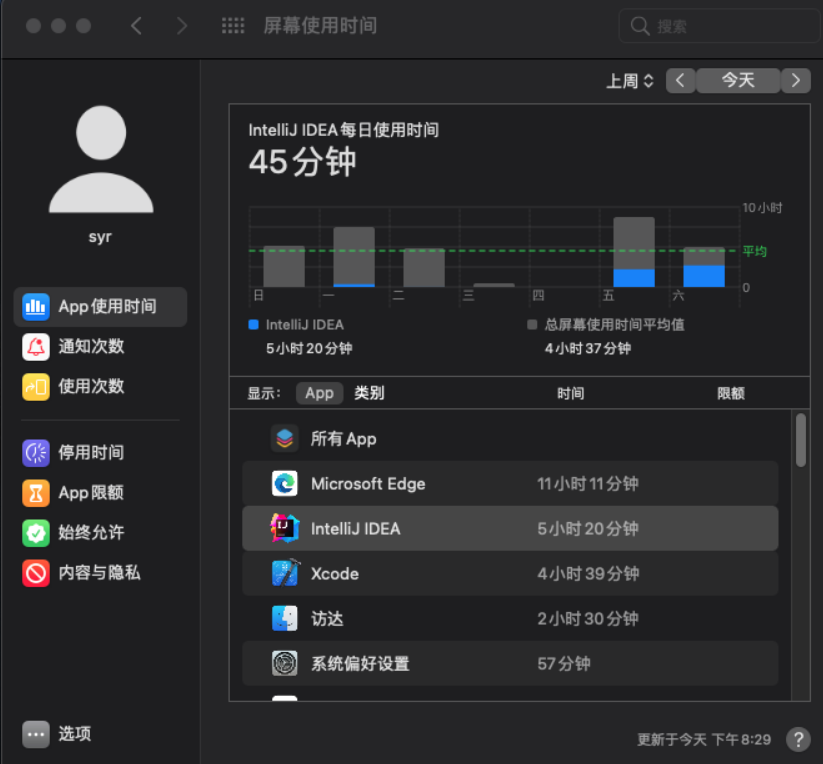Select the 访达 row name
This screenshot has height=764, width=823.
pos(327,619)
